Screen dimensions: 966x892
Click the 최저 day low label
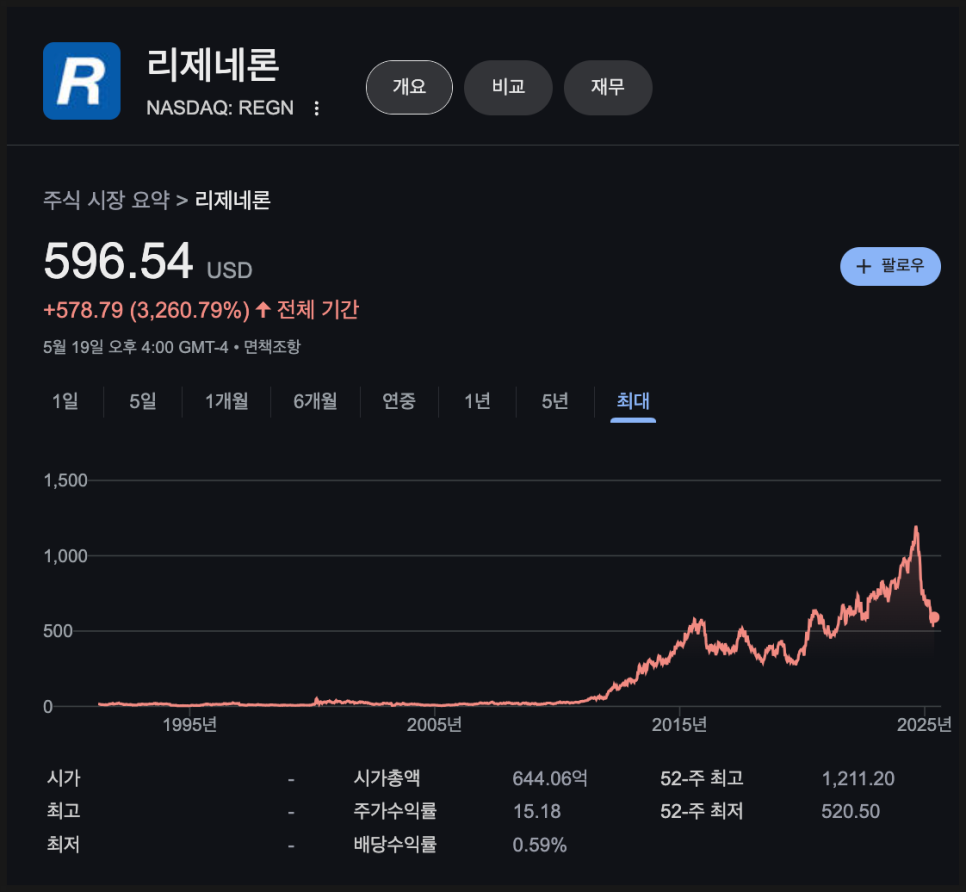point(63,844)
